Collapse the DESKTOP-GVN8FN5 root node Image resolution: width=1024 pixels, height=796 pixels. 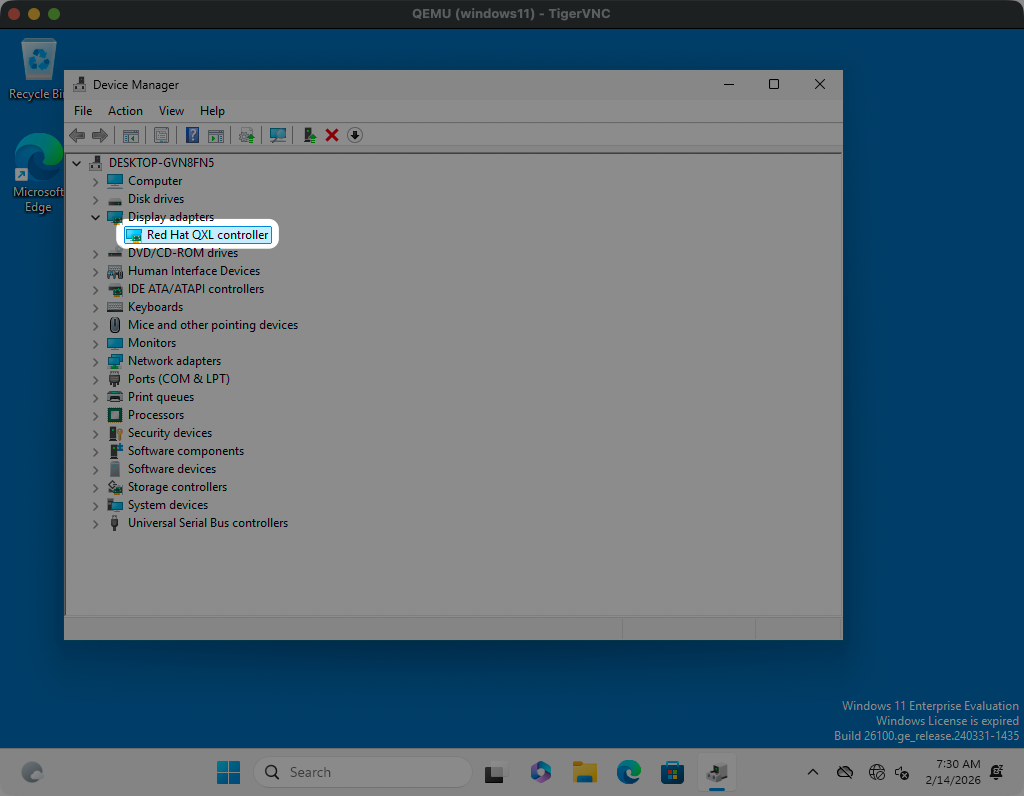tap(77, 163)
